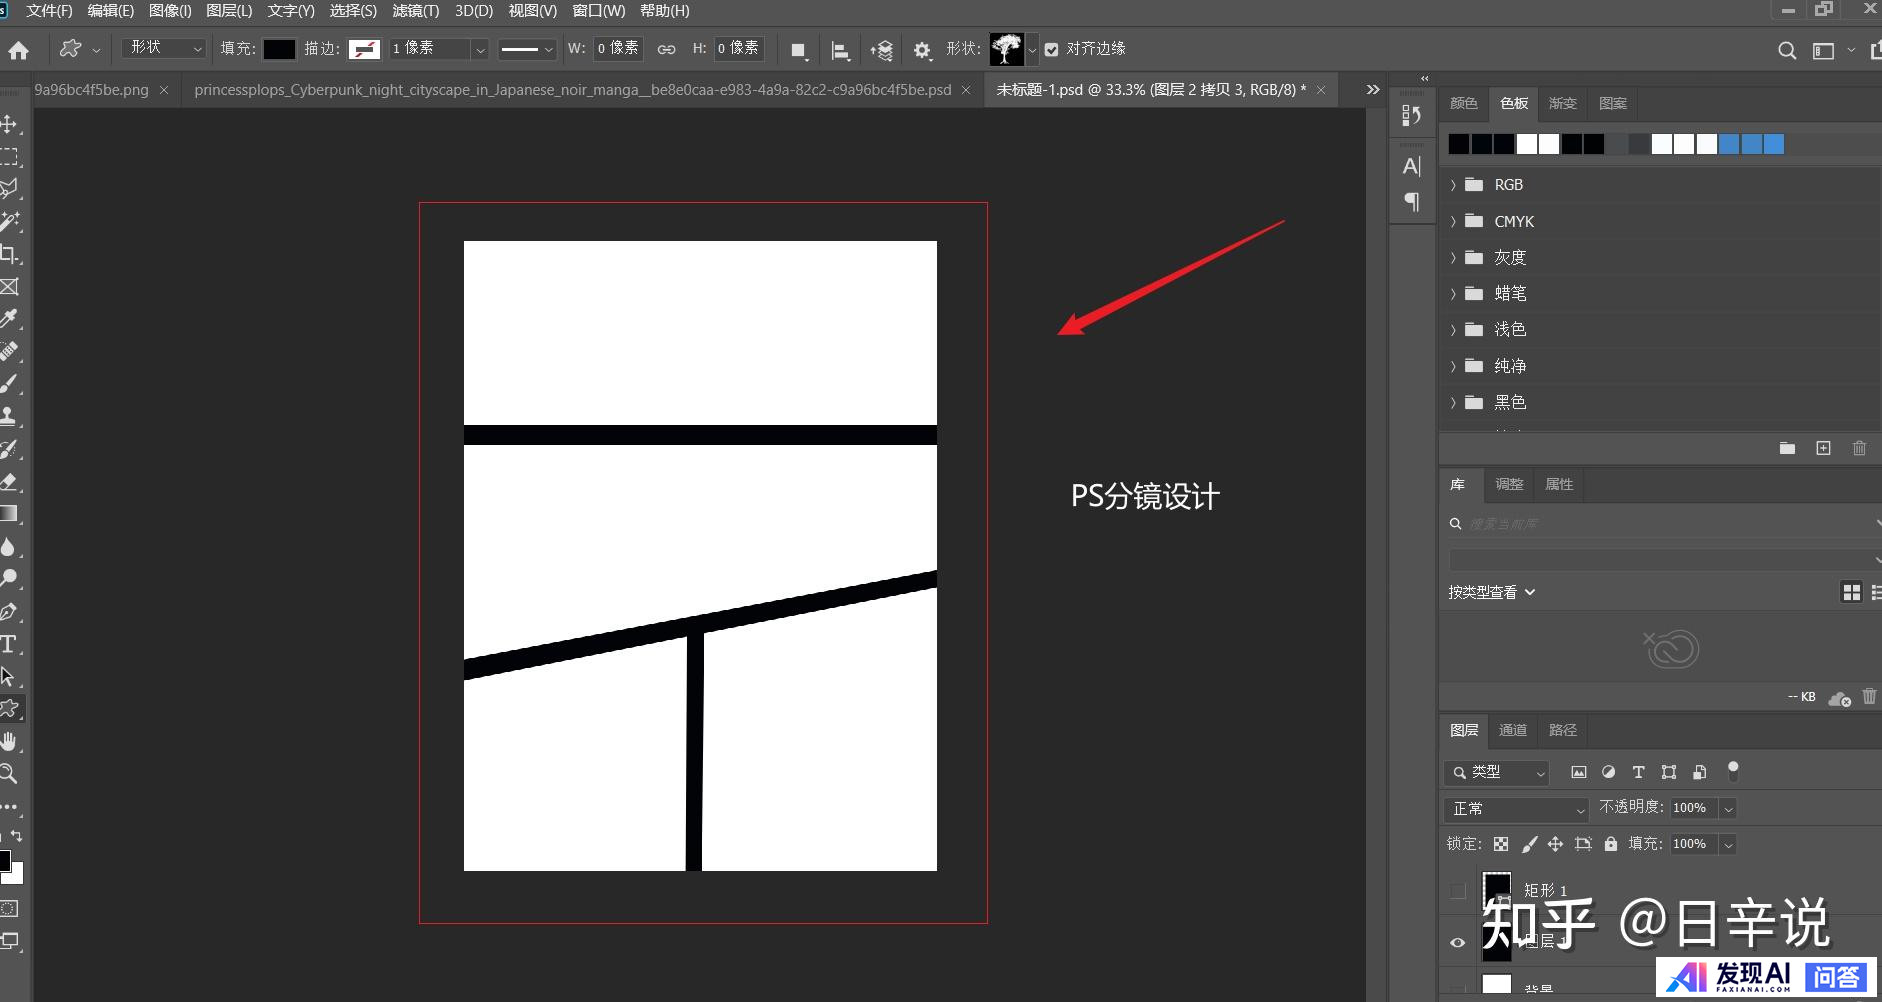Click the Zoom tool in the toolbar
Image resolution: width=1882 pixels, height=1002 pixels.
point(9,773)
